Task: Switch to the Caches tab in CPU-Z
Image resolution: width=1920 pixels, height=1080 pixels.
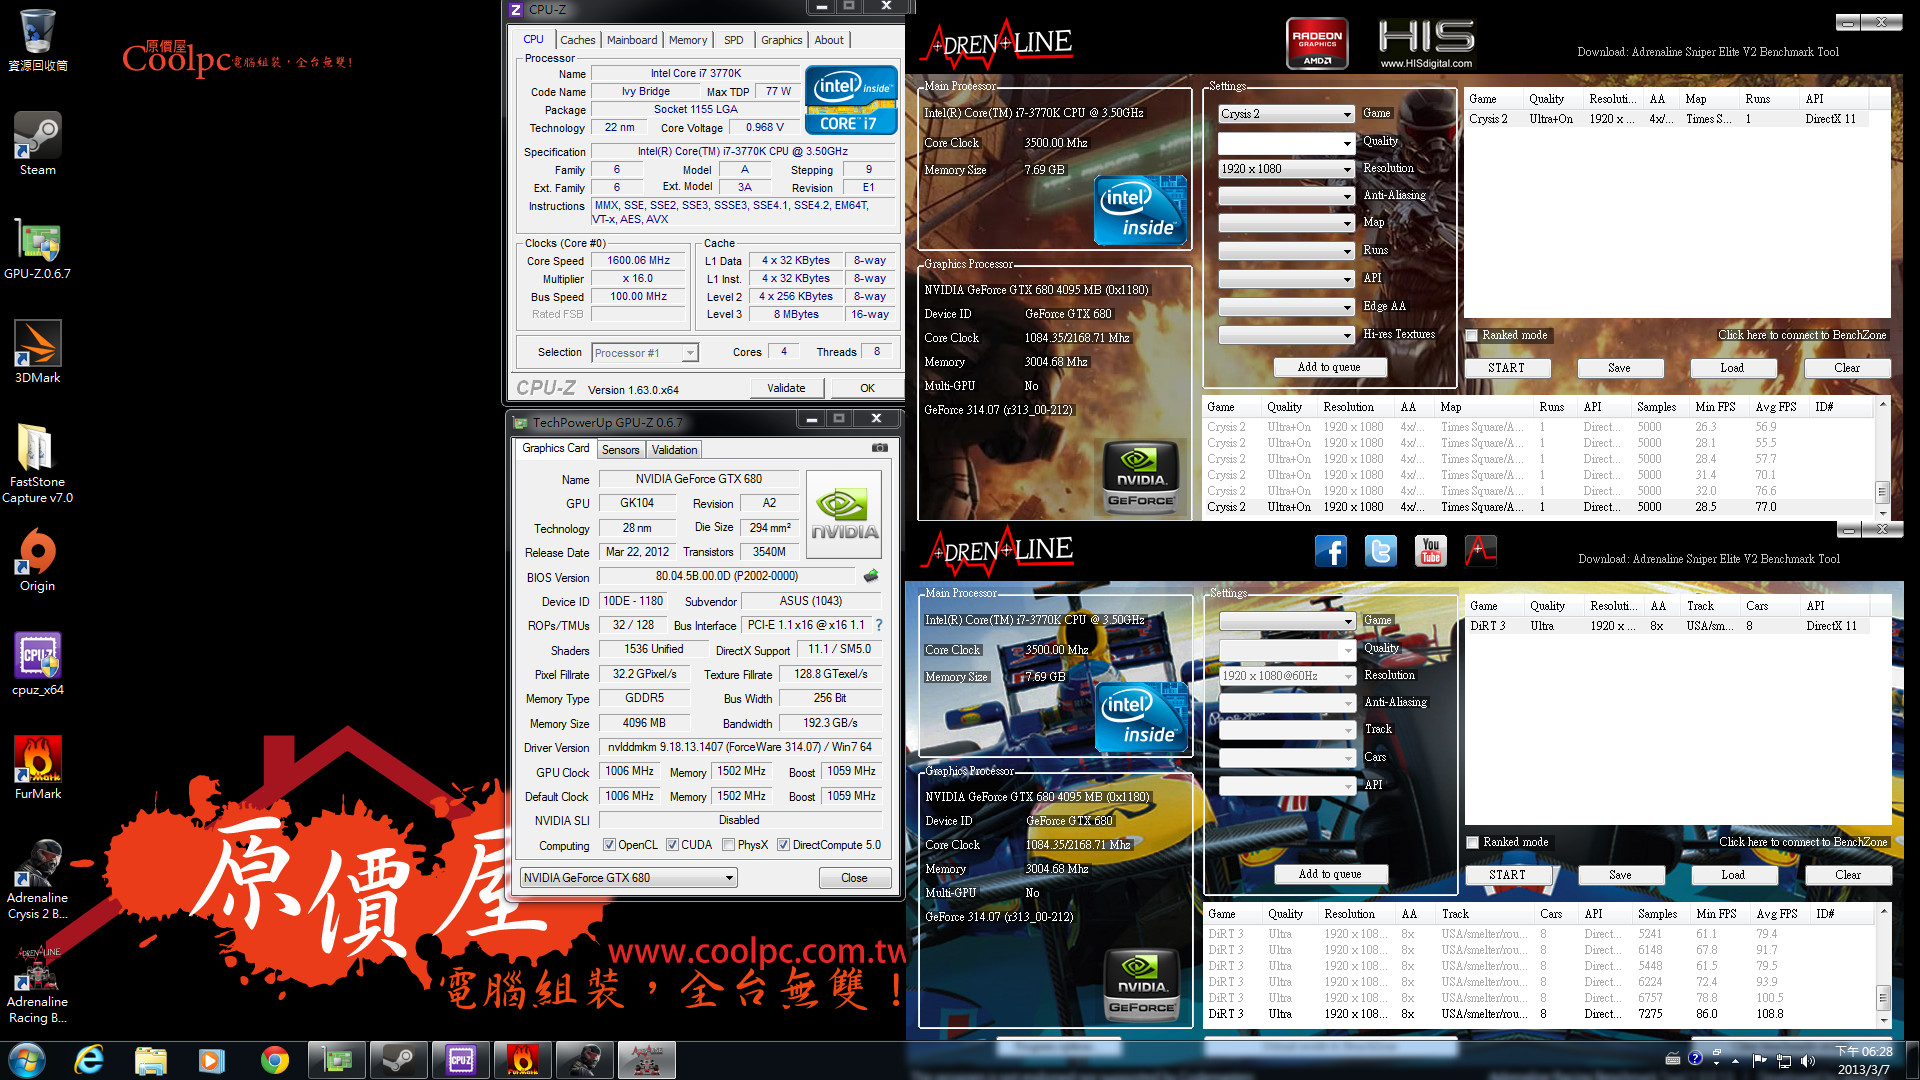Action: pos(577,40)
